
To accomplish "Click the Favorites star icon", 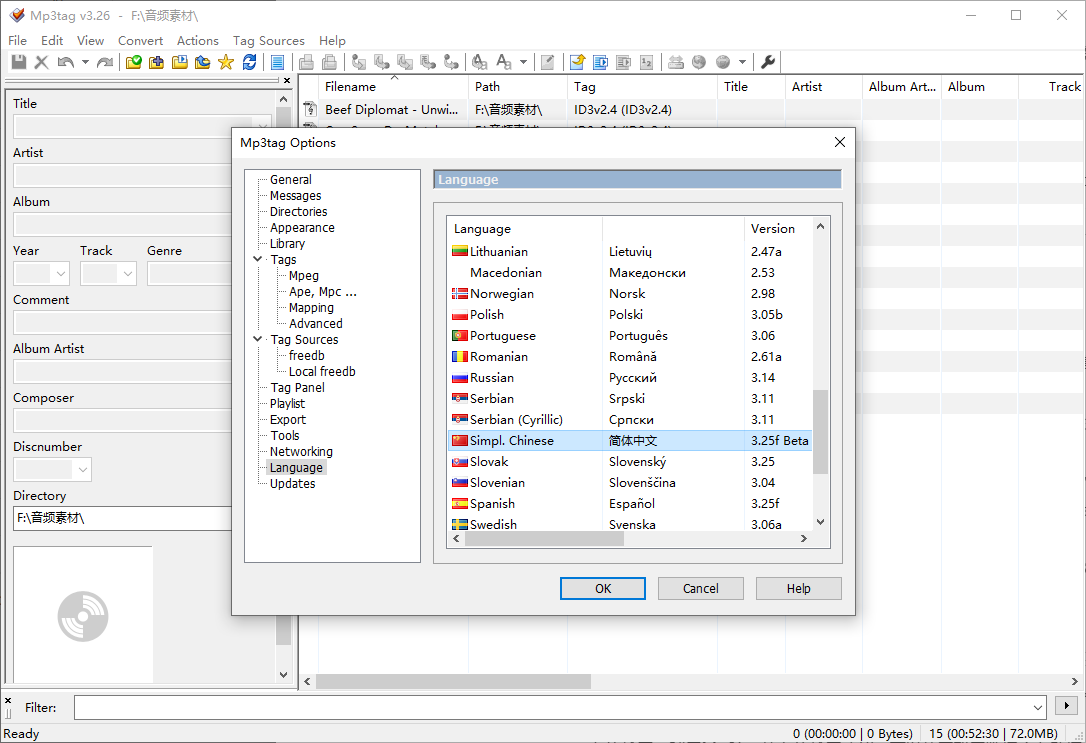I will (x=226, y=62).
